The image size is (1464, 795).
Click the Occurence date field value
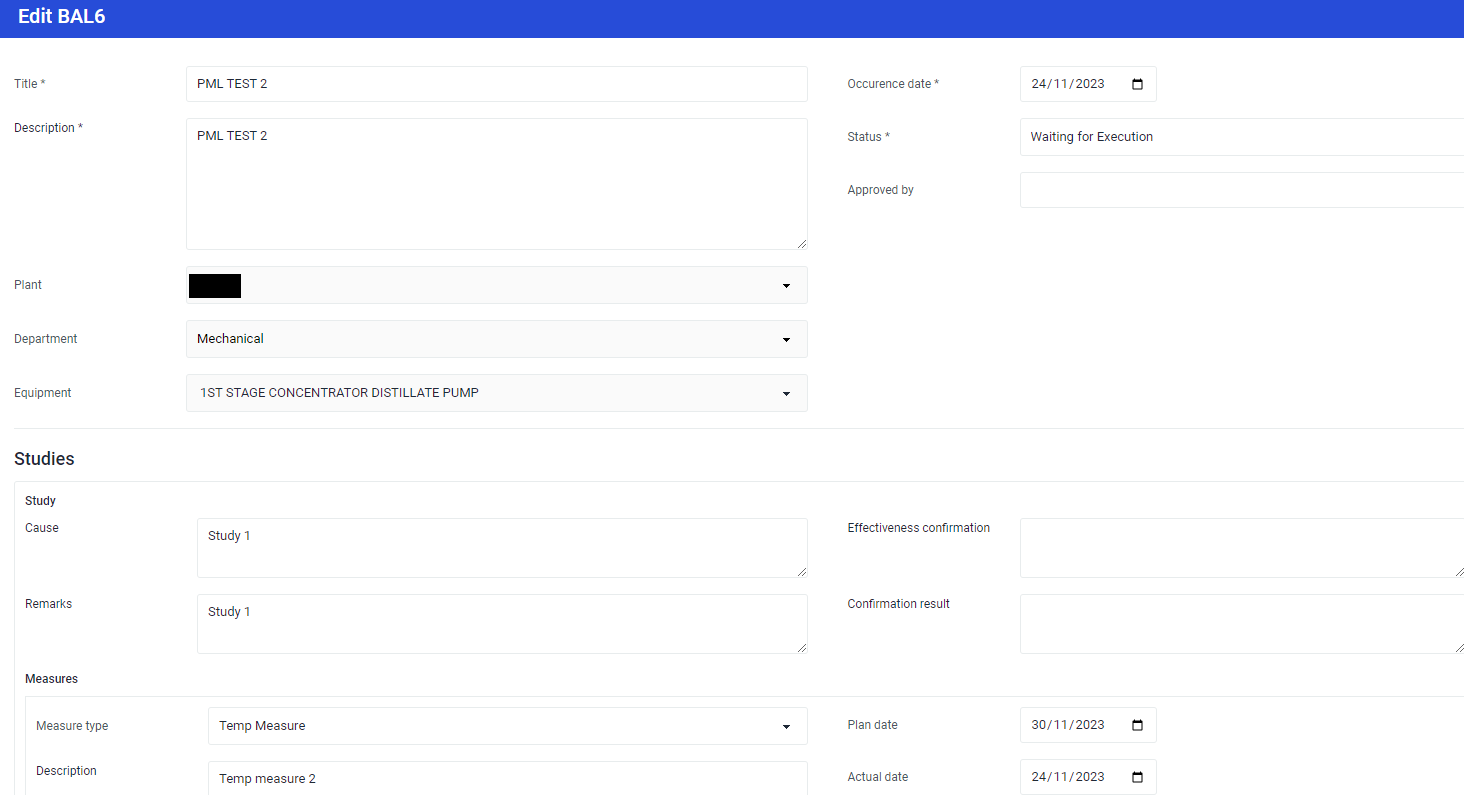1068,84
